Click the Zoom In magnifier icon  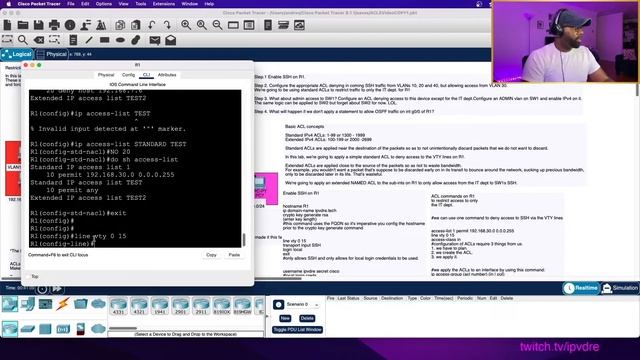coord(186,25)
